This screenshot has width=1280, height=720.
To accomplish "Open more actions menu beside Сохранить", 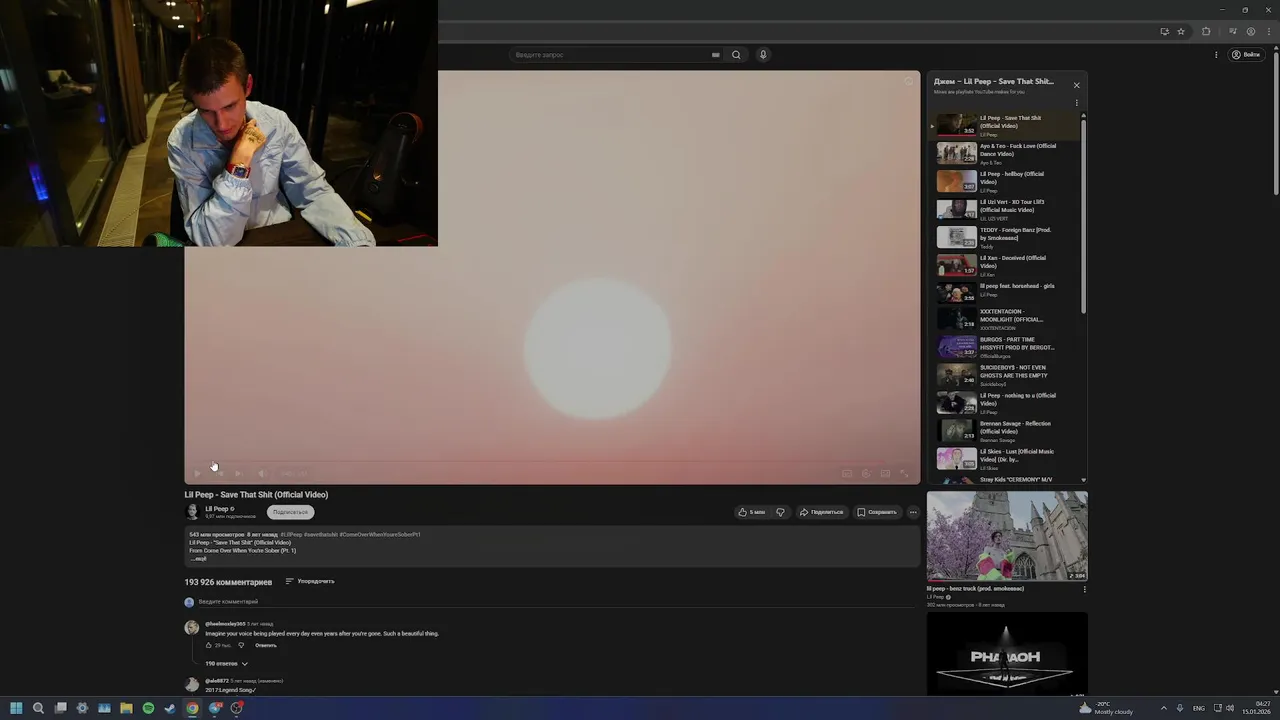I will (x=913, y=512).
